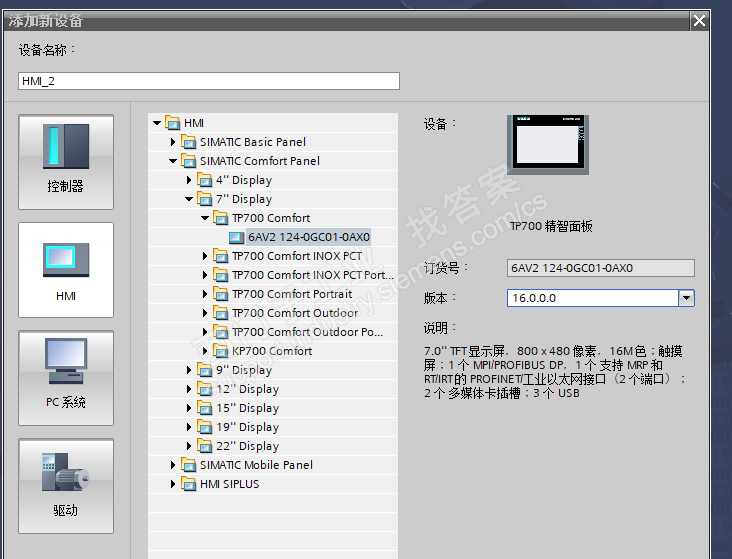This screenshot has width=732, height=559.
Task: Expand the KP700 Comfort arrow
Action: (205, 351)
